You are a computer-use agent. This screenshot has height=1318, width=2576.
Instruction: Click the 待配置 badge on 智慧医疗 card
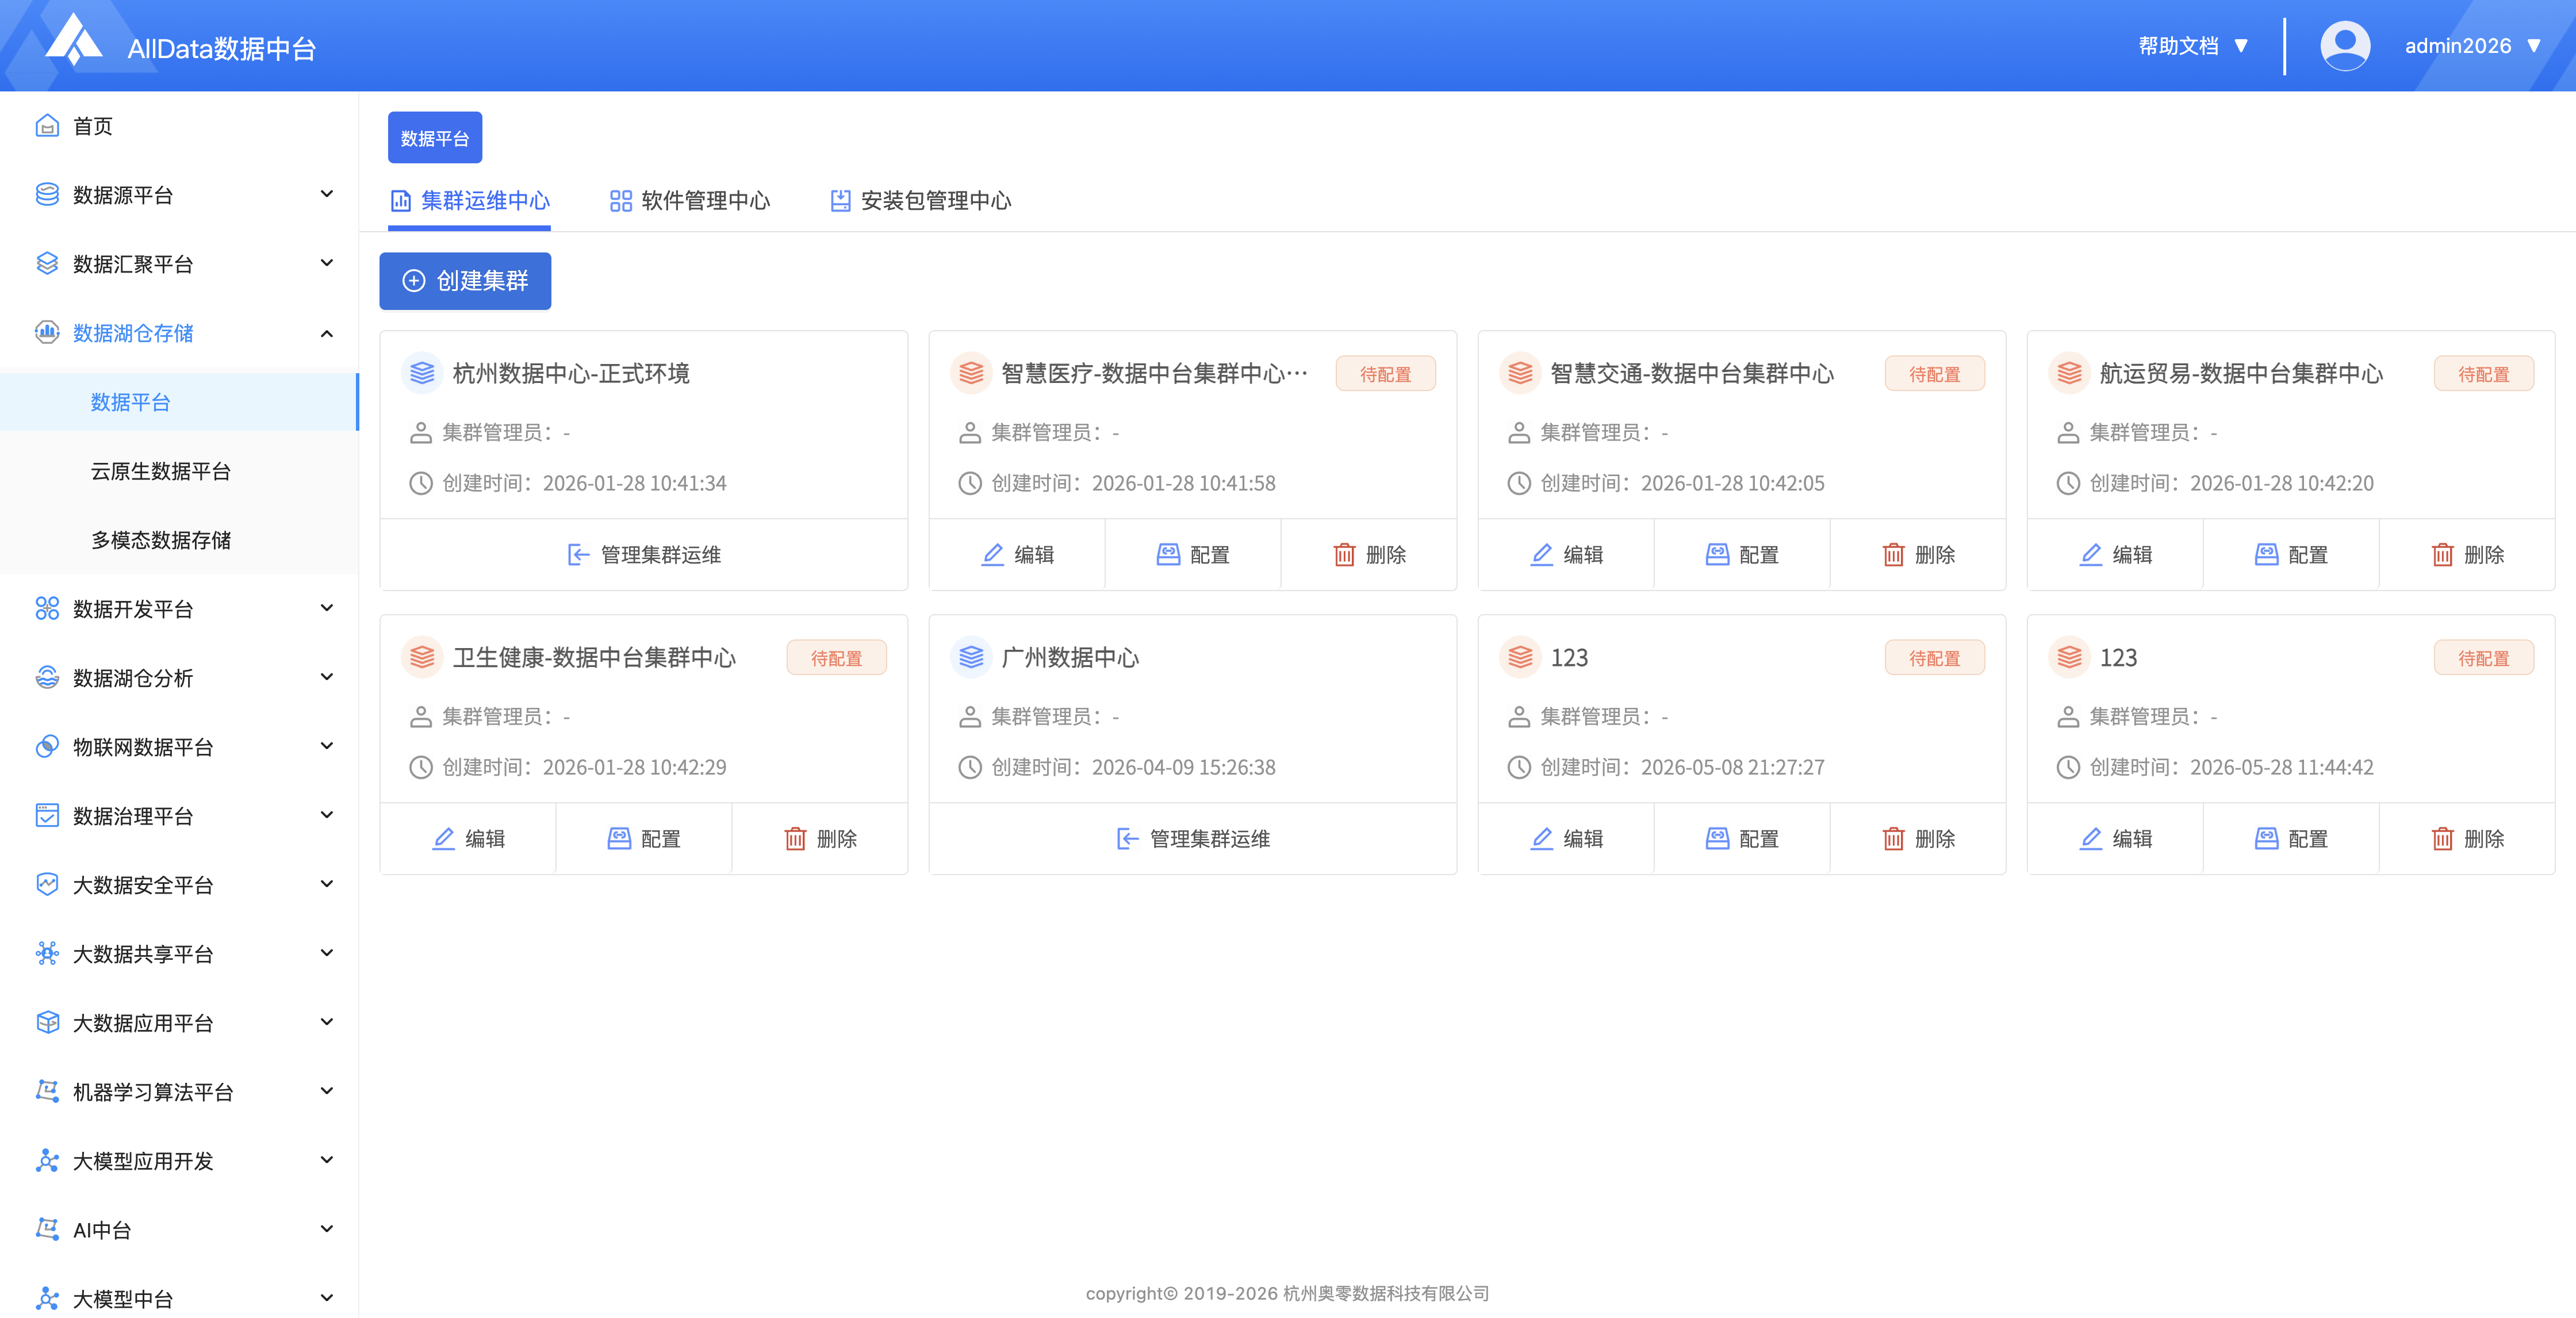[1386, 374]
